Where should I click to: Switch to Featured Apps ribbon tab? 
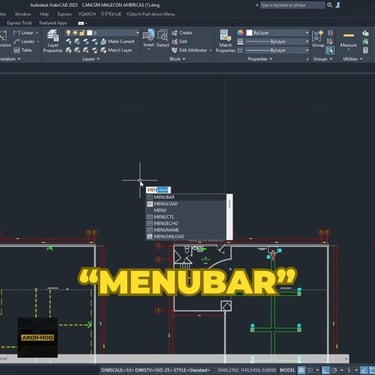click(x=53, y=23)
